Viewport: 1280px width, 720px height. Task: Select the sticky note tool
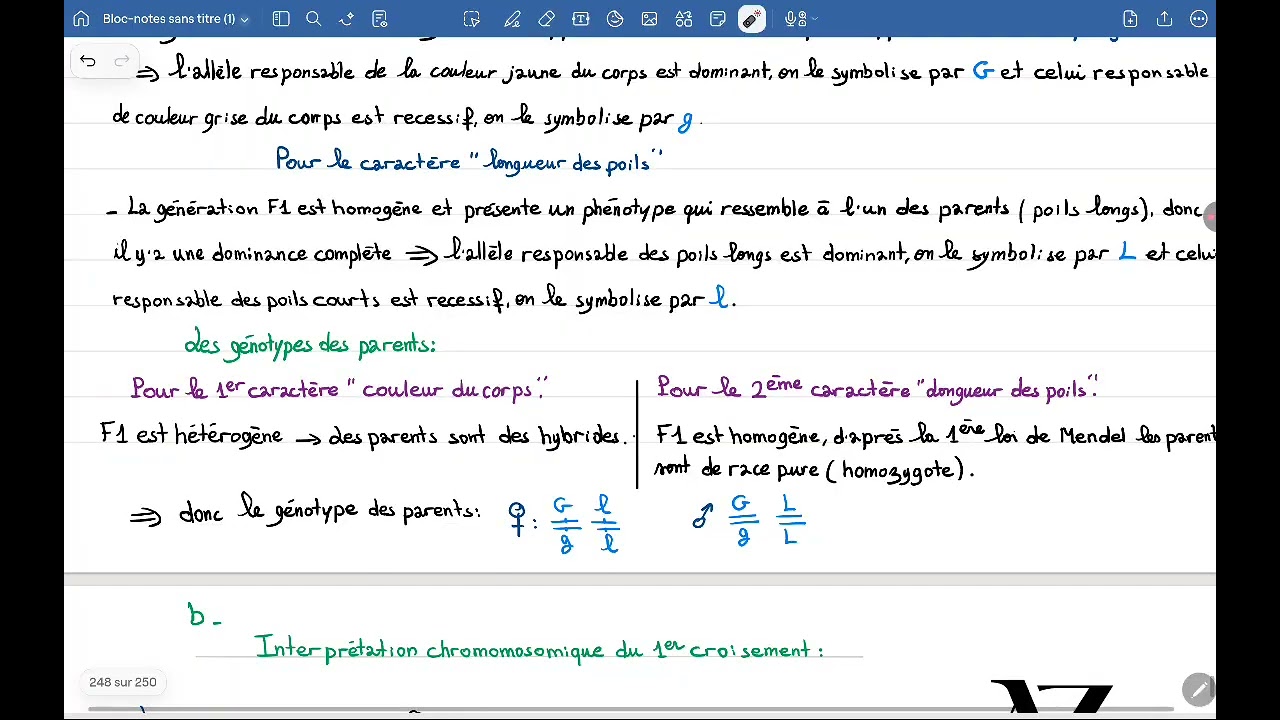tap(717, 19)
